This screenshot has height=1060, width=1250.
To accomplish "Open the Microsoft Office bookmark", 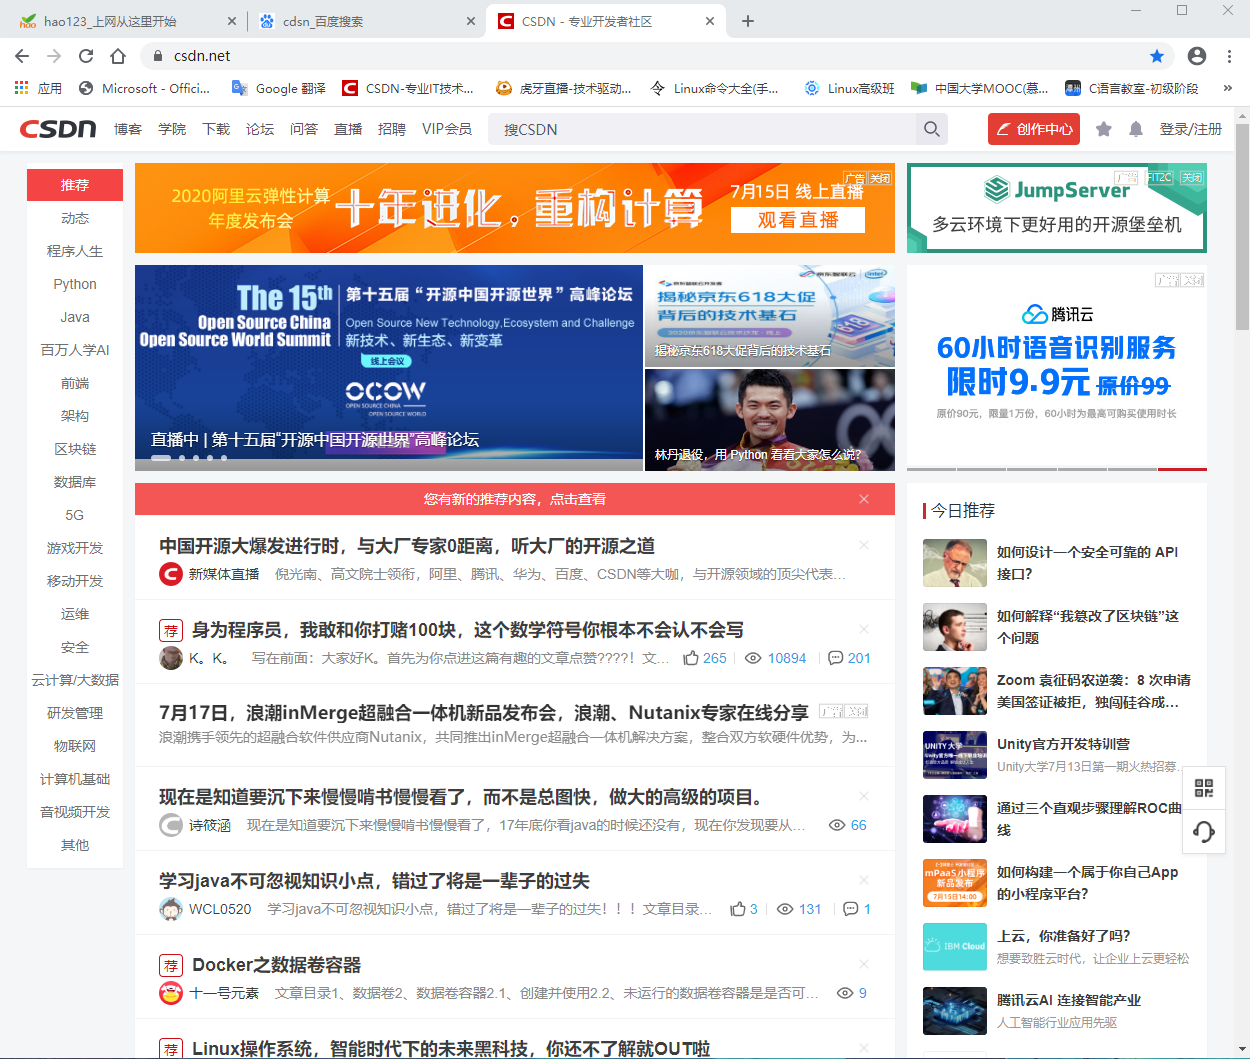I will pos(145,88).
